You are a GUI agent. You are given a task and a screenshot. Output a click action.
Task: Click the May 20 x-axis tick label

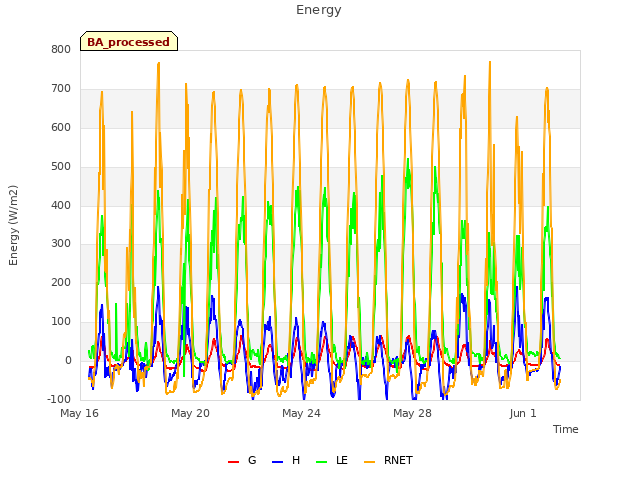[x=190, y=413]
